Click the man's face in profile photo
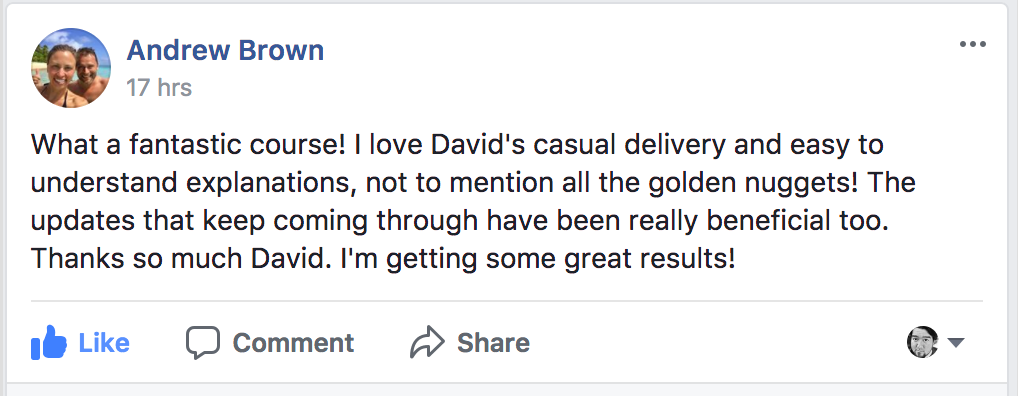Image resolution: width=1018 pixels, height=396 pixels. point(86,64)
